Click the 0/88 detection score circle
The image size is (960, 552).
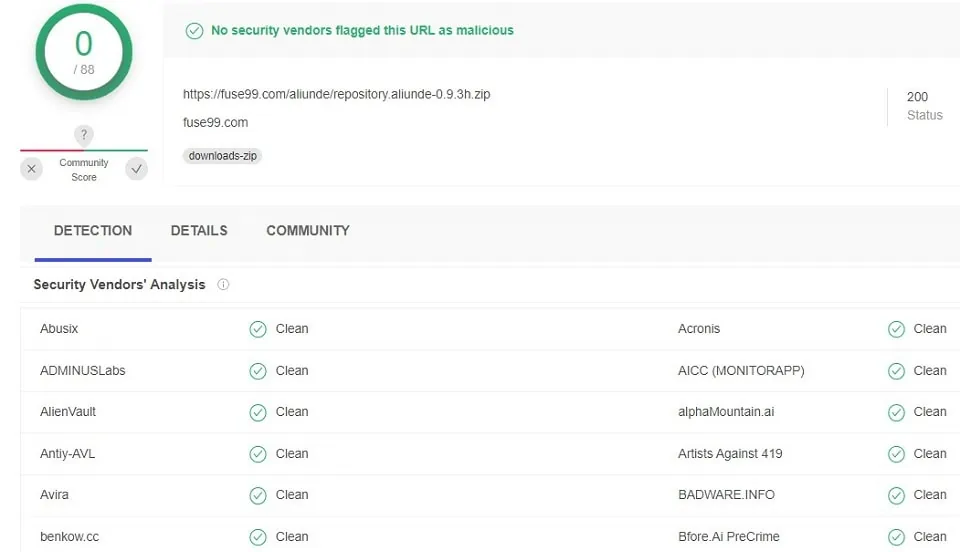tap(84, 51)
